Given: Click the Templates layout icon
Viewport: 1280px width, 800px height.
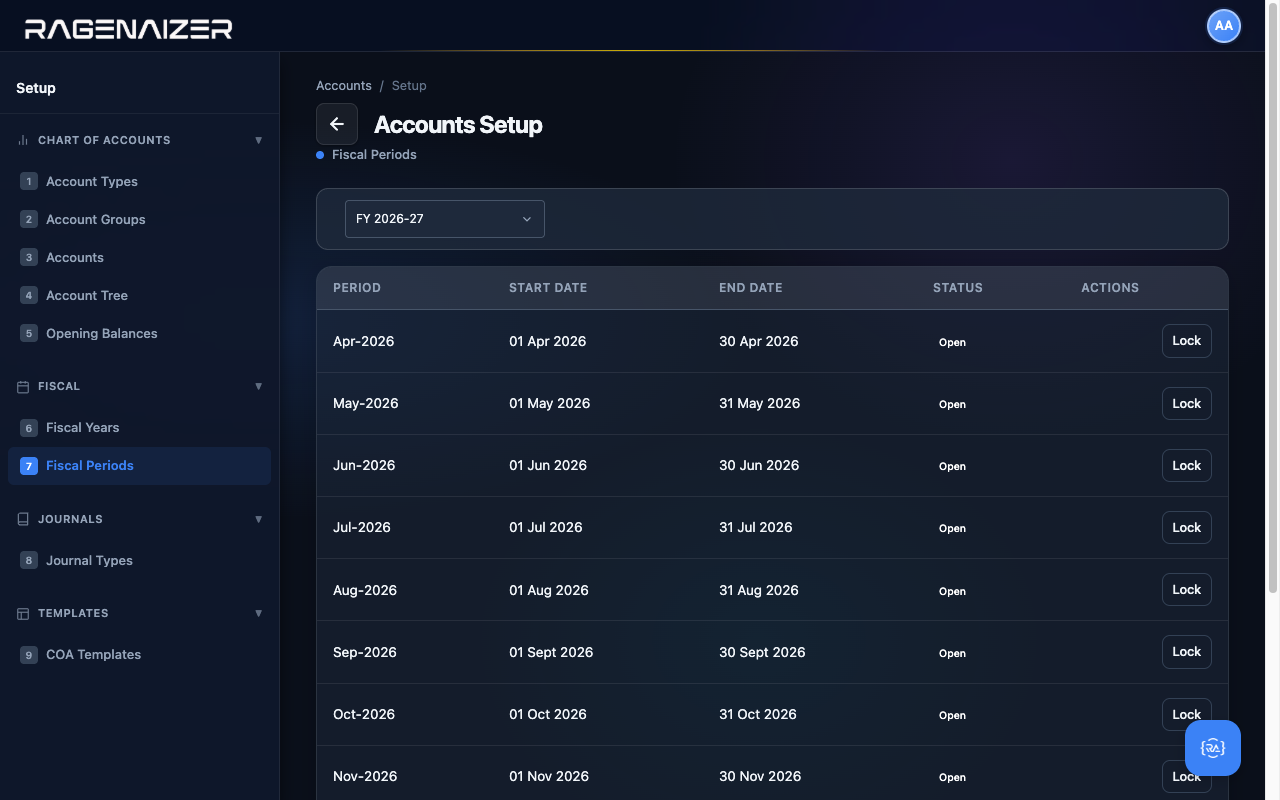Looking at the screenshot, I should pos(23,613).
